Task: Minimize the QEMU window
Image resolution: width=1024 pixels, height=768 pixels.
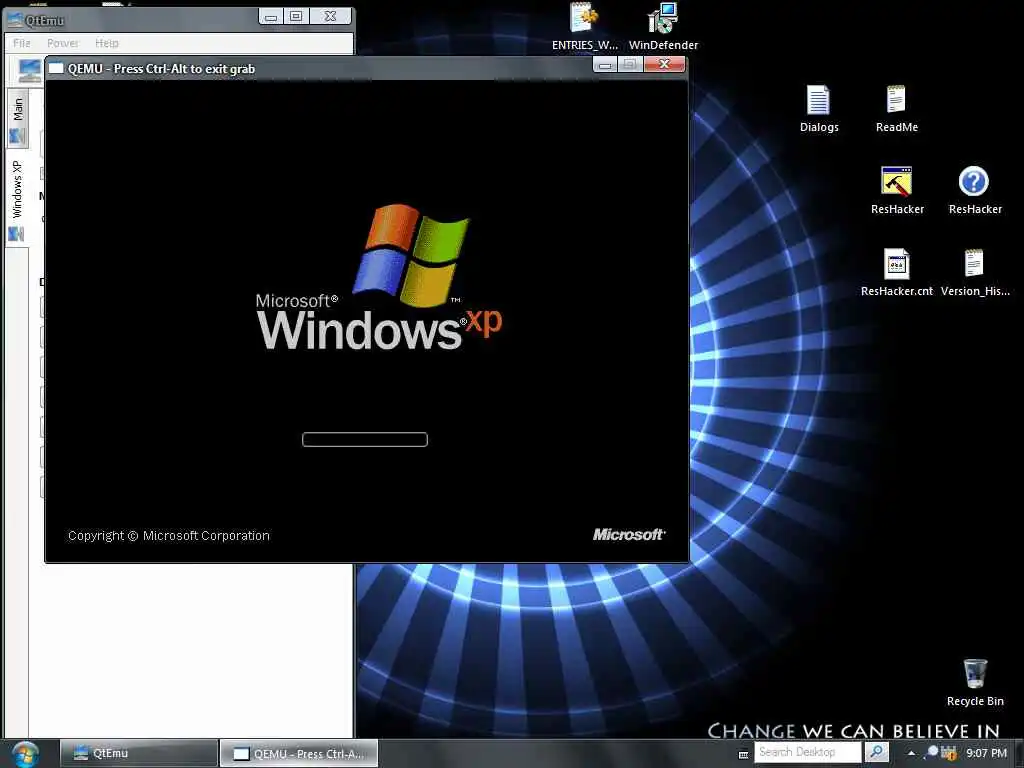Action: (x=605, y=65)
